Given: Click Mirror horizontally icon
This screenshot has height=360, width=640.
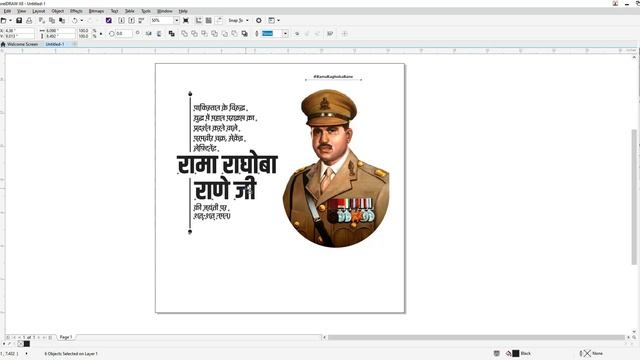Looking at the screenshot, I should tap(149, 33).
